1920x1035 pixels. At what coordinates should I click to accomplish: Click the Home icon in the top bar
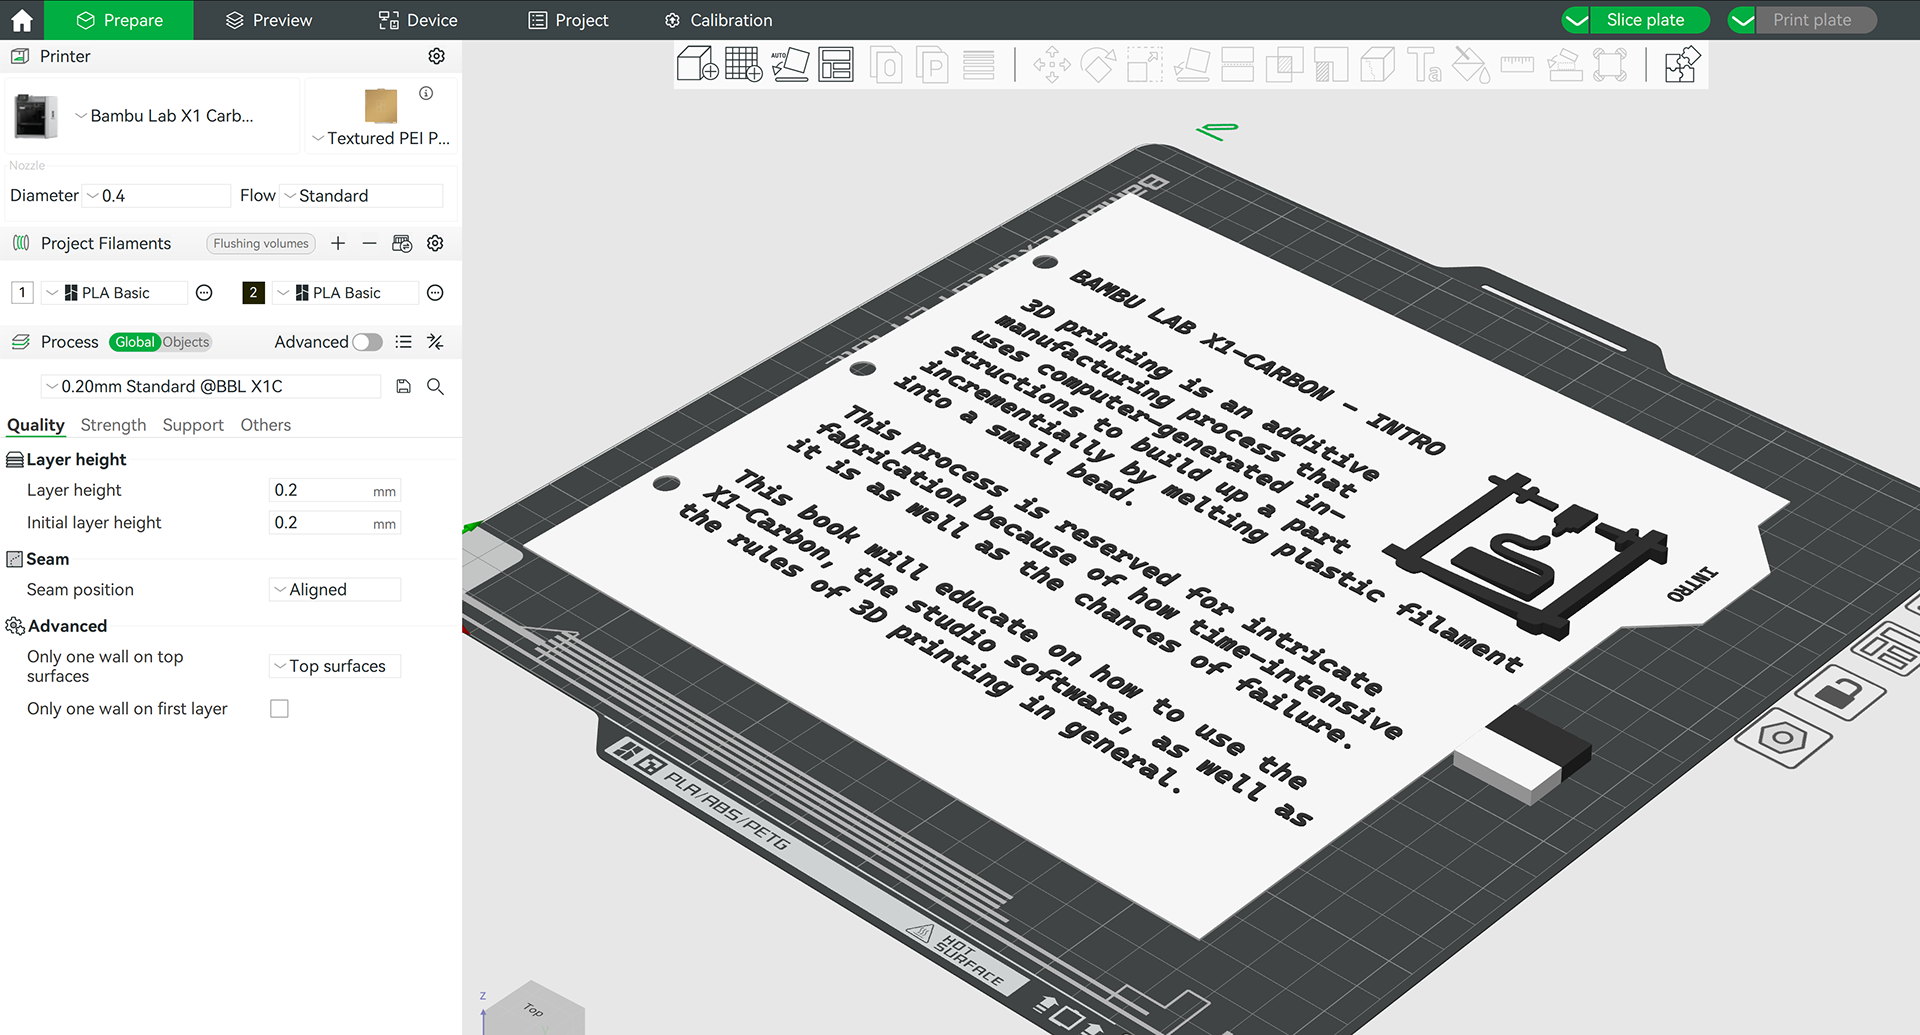[x=22, y=20]
